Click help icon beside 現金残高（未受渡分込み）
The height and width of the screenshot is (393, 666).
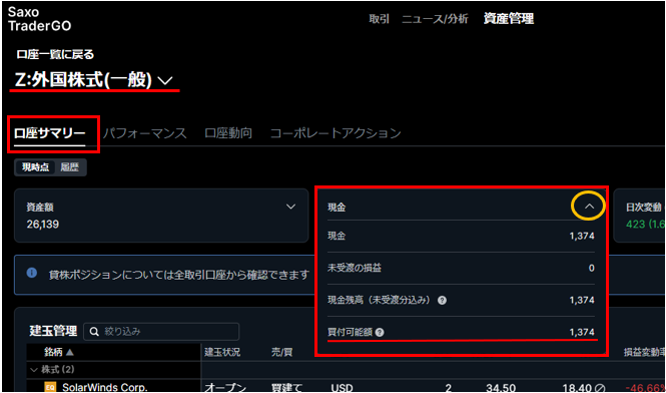pos(442,300)
